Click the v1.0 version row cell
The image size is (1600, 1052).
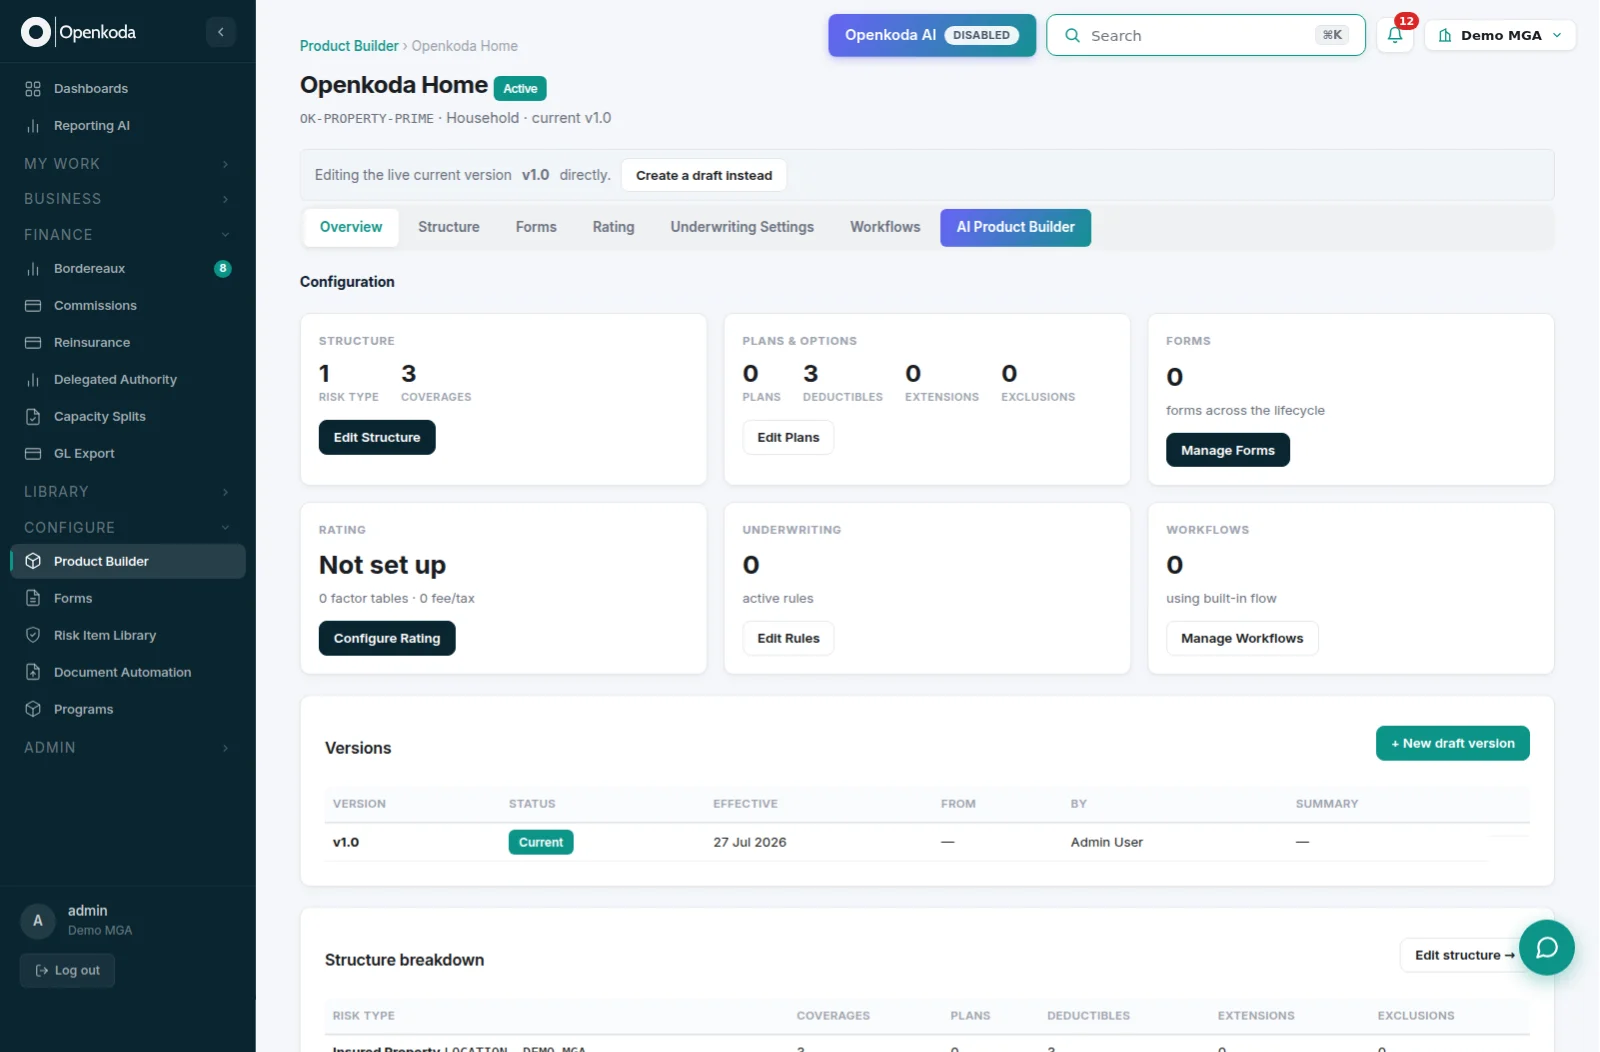tap(346, 843)
